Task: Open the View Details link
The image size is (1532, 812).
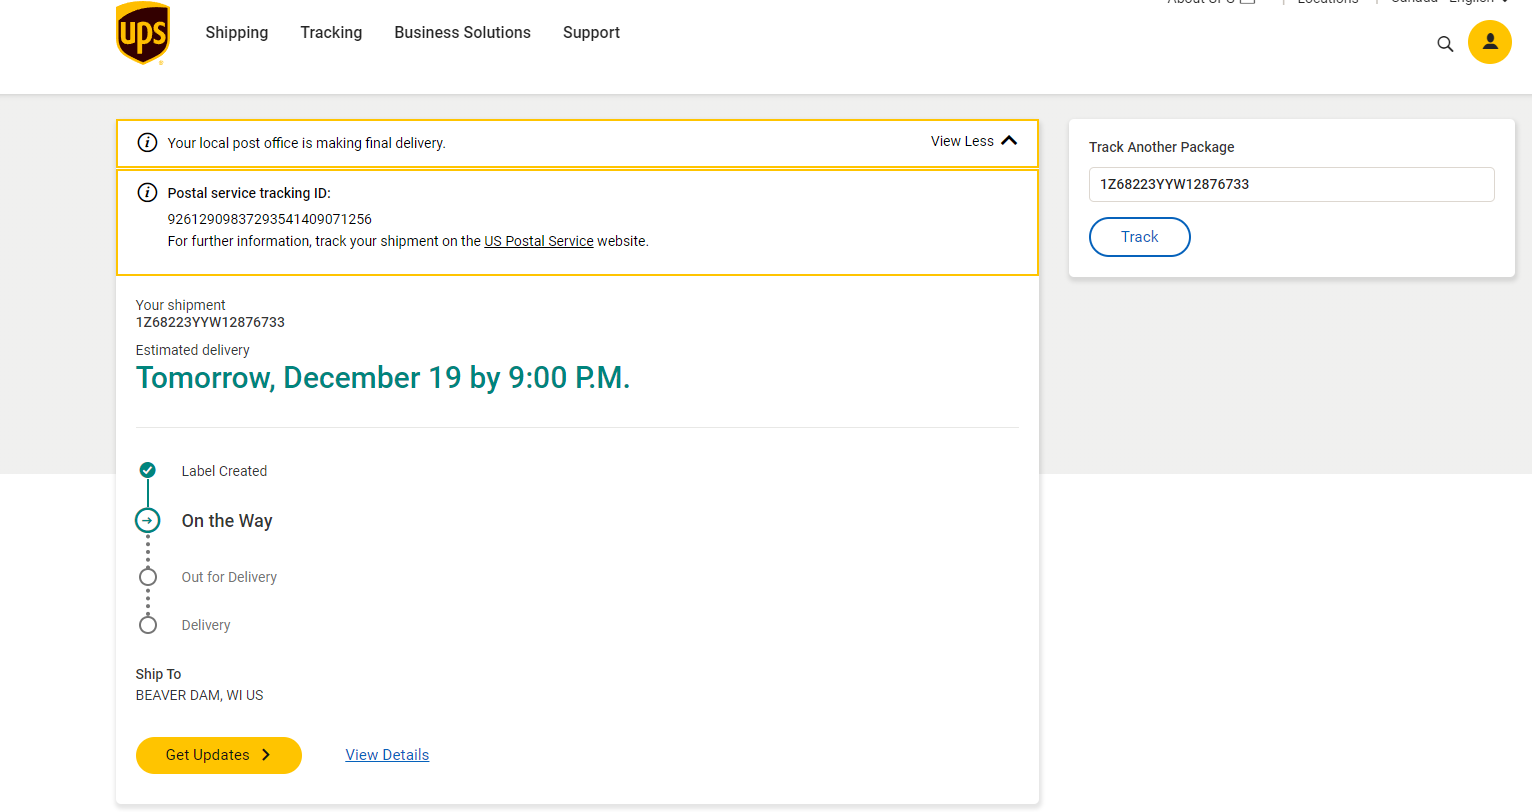Action: coord(387,755)
